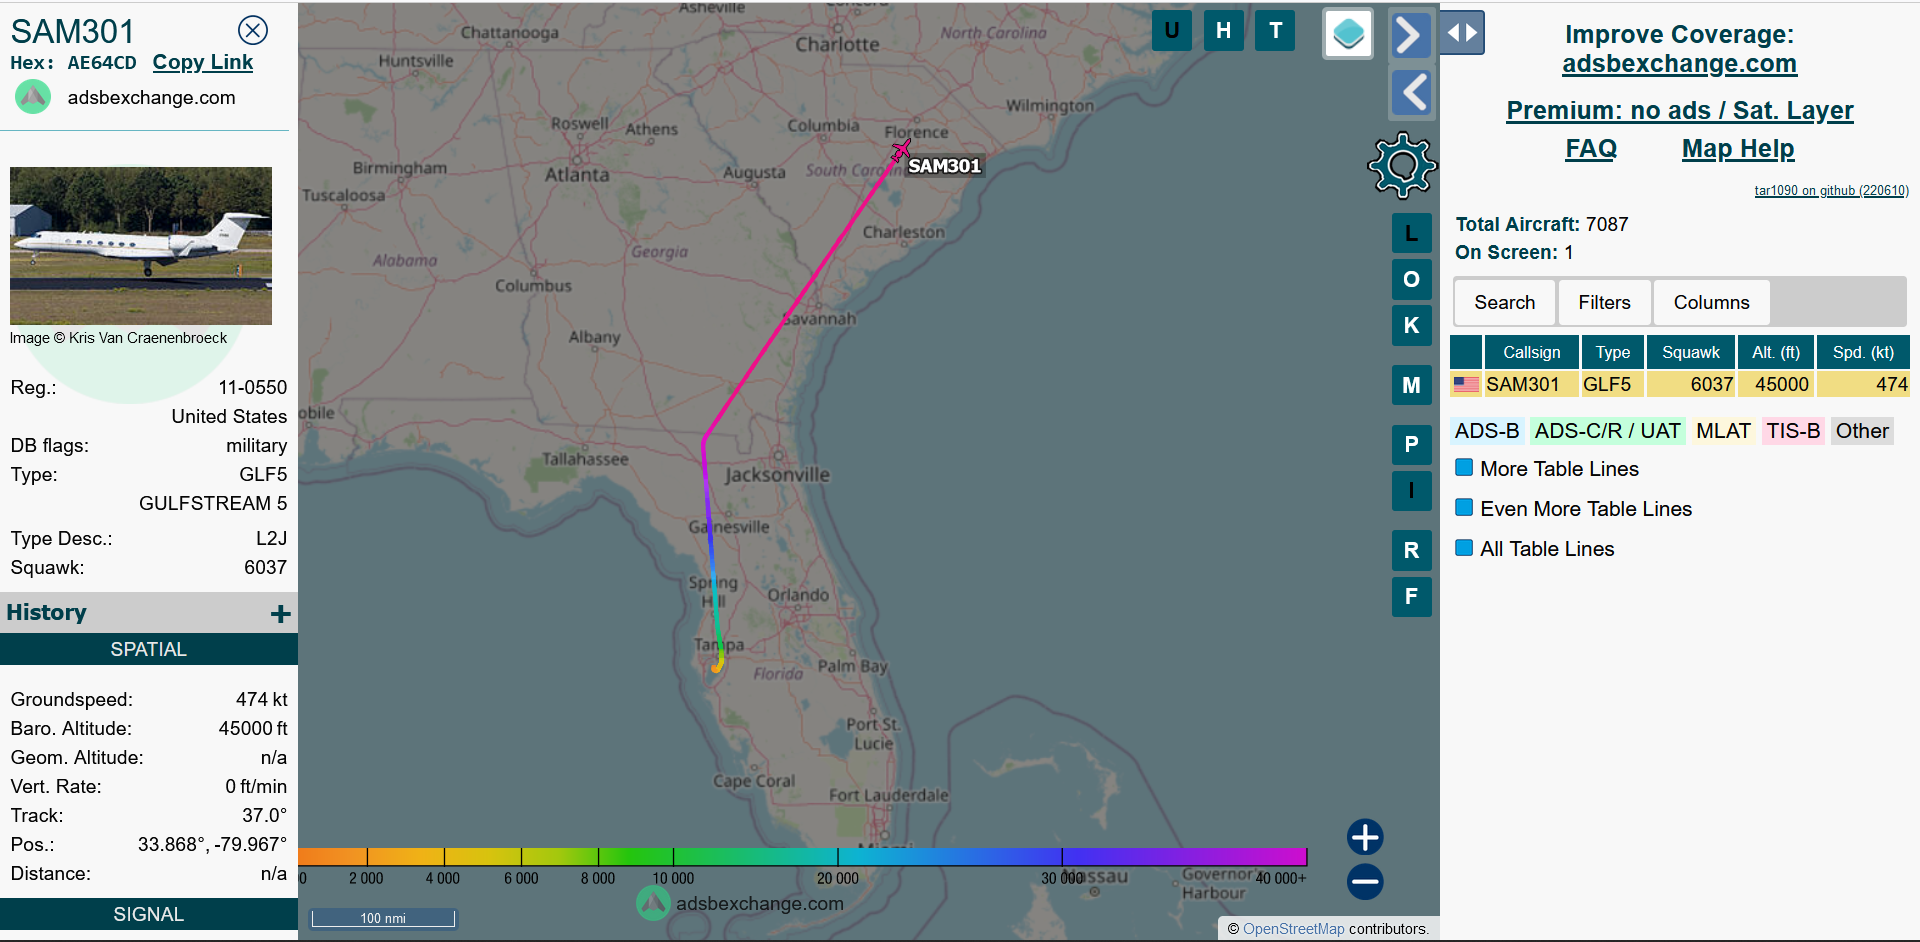Enable the All Table Lines checkbox

click(x=1464, y=547)
